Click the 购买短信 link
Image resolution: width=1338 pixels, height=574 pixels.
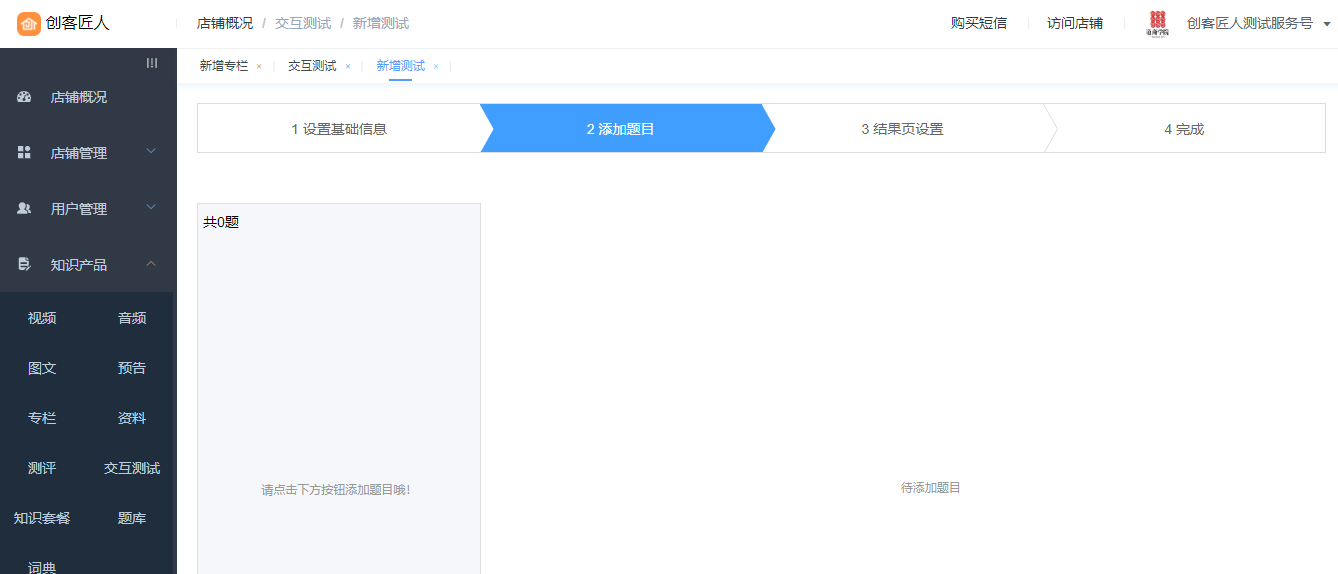[978, 23]
